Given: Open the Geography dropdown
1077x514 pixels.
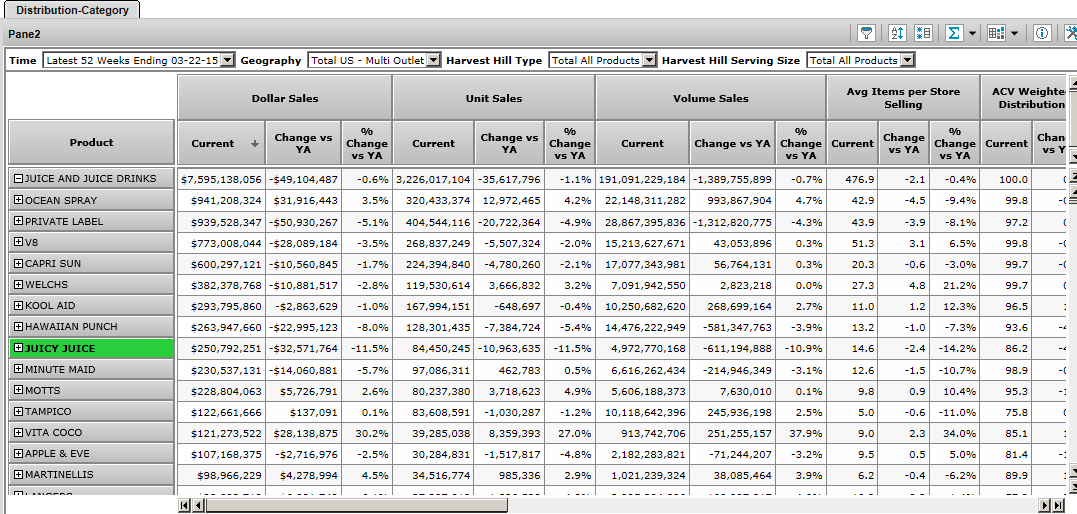Looking at the screenshot, I should [x=433, y=60].
